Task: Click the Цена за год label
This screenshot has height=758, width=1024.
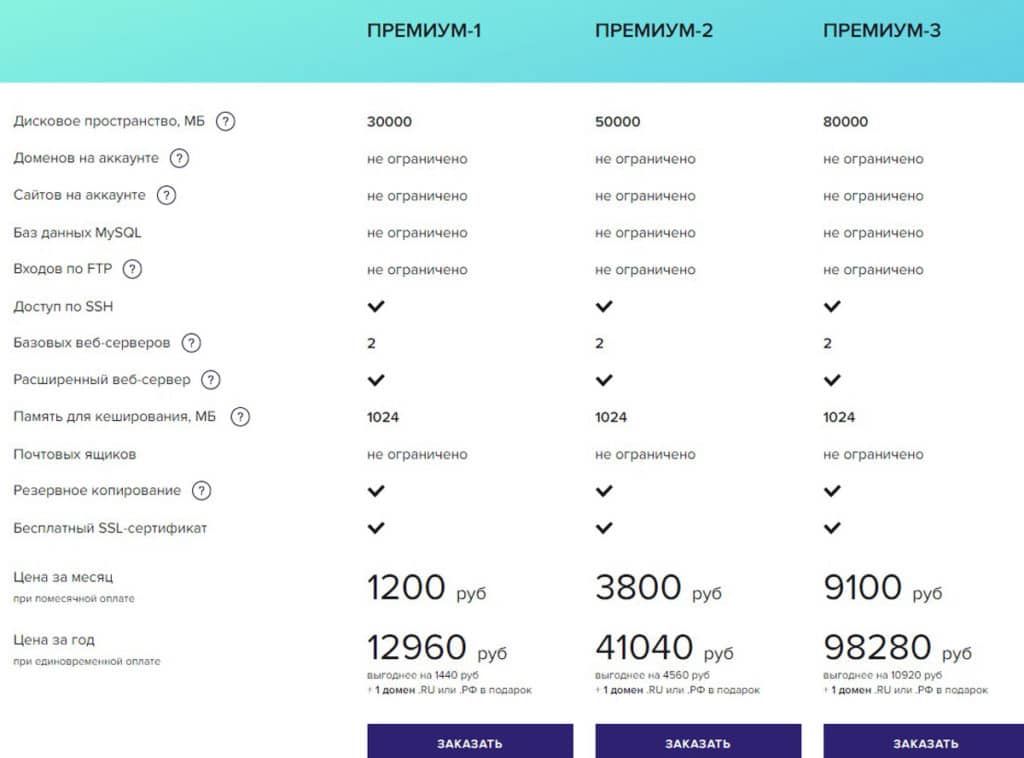Action: click(x=54, y=640)
